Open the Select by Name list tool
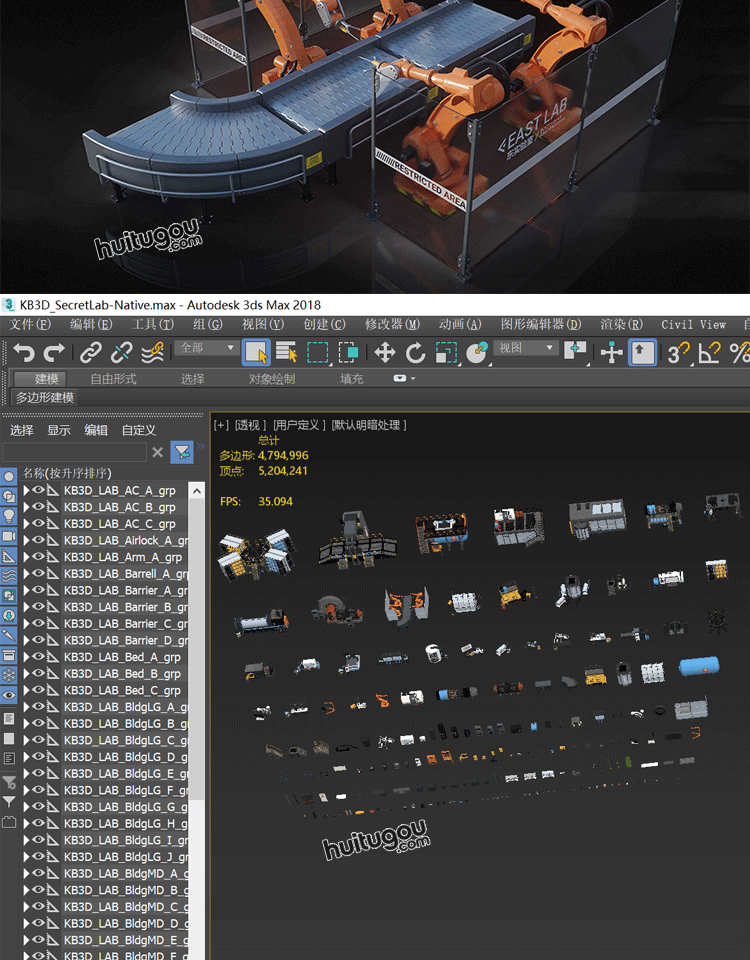This screenshot has height=960, width=750. (x=287, y=352)
